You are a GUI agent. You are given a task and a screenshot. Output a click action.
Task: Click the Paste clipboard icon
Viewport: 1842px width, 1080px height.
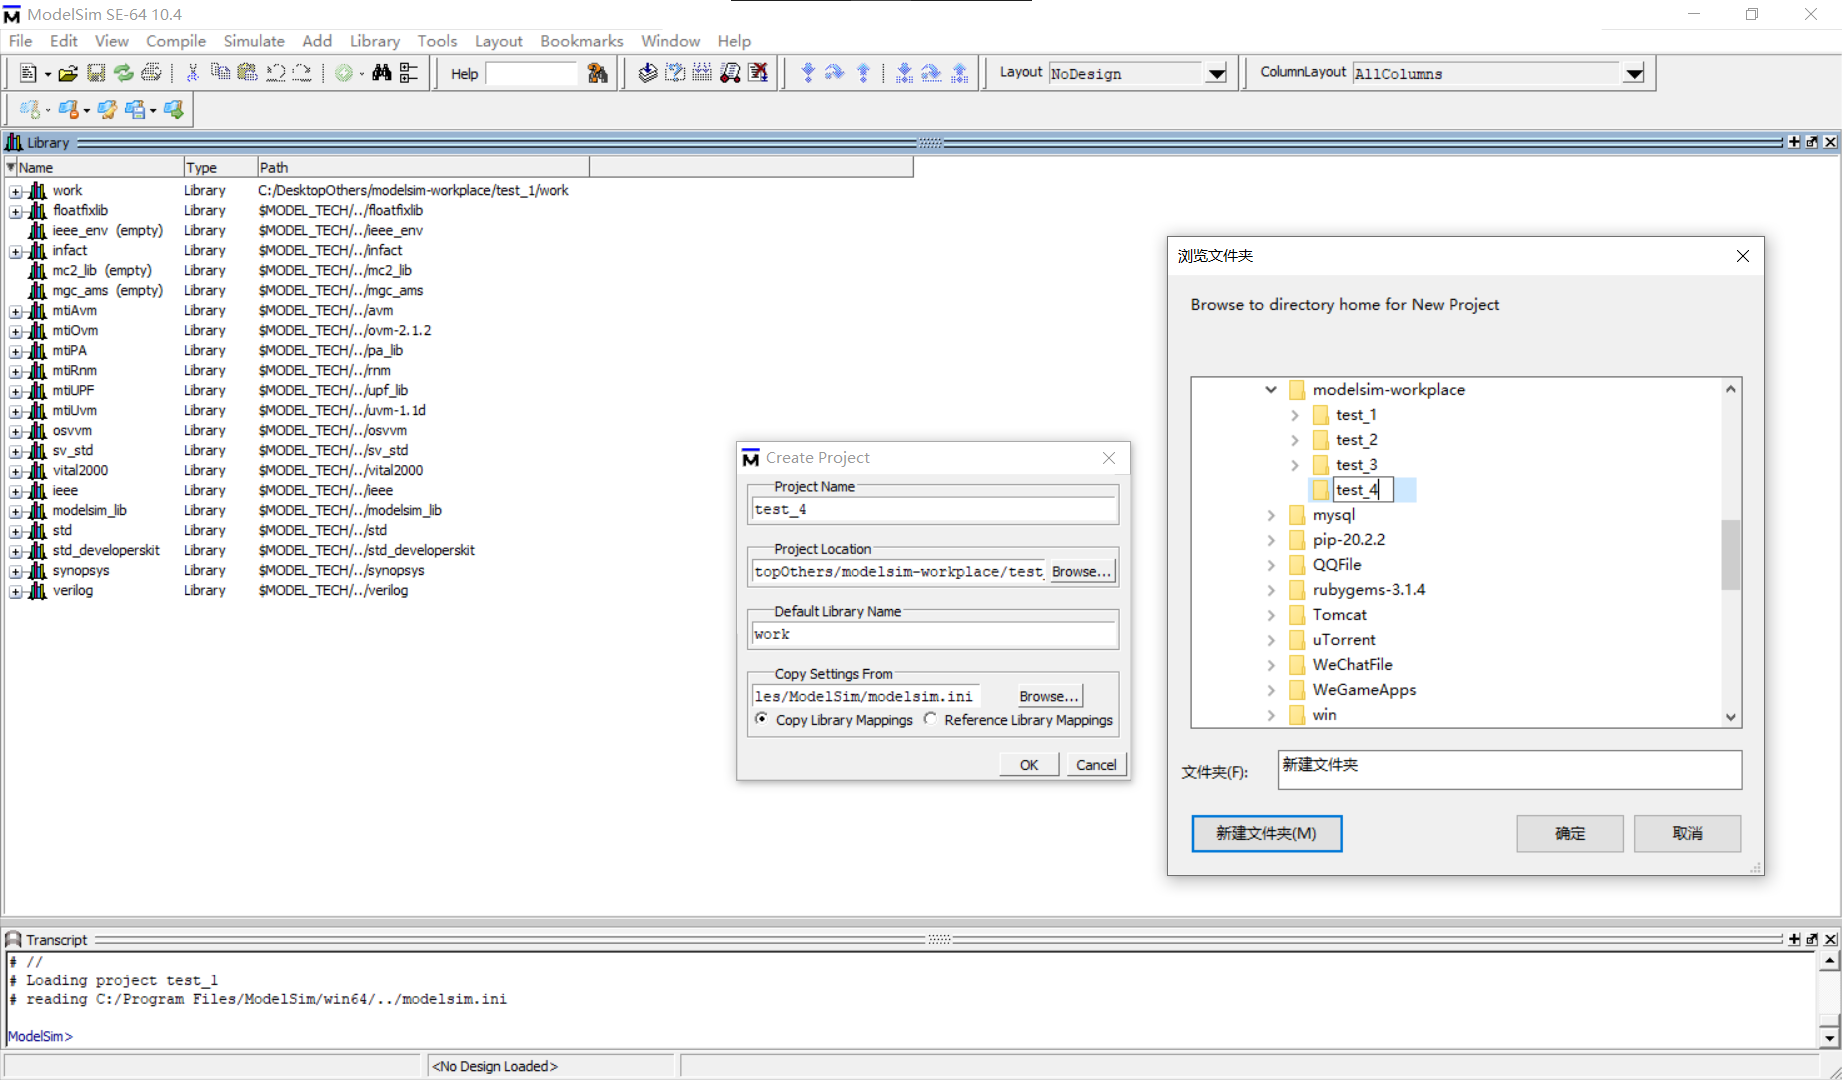(247, 73)
